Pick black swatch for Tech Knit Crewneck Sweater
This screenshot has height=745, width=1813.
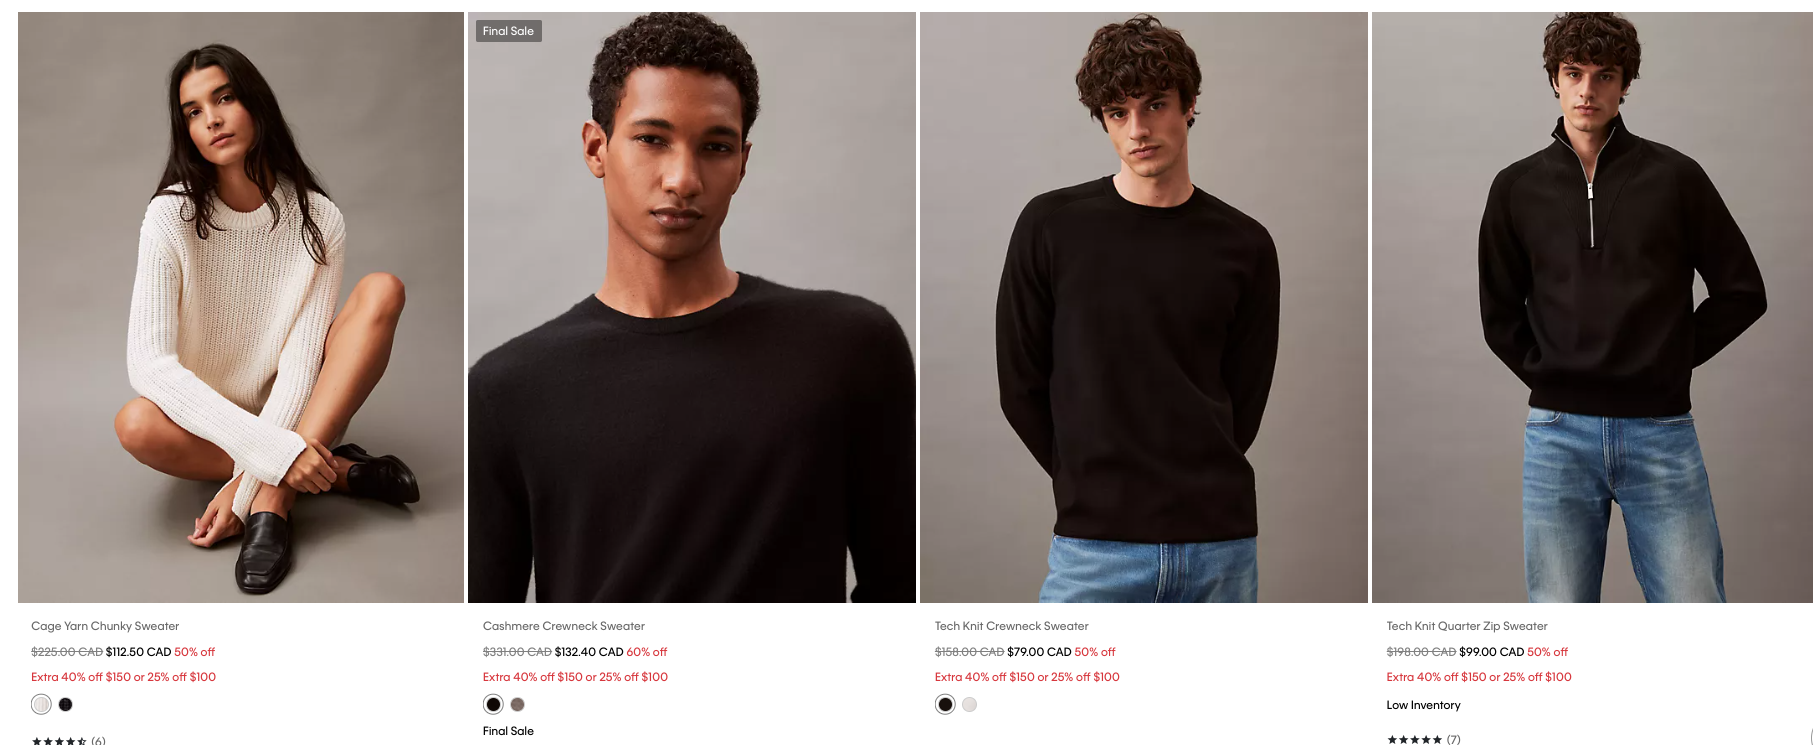[x=945, y=704]
